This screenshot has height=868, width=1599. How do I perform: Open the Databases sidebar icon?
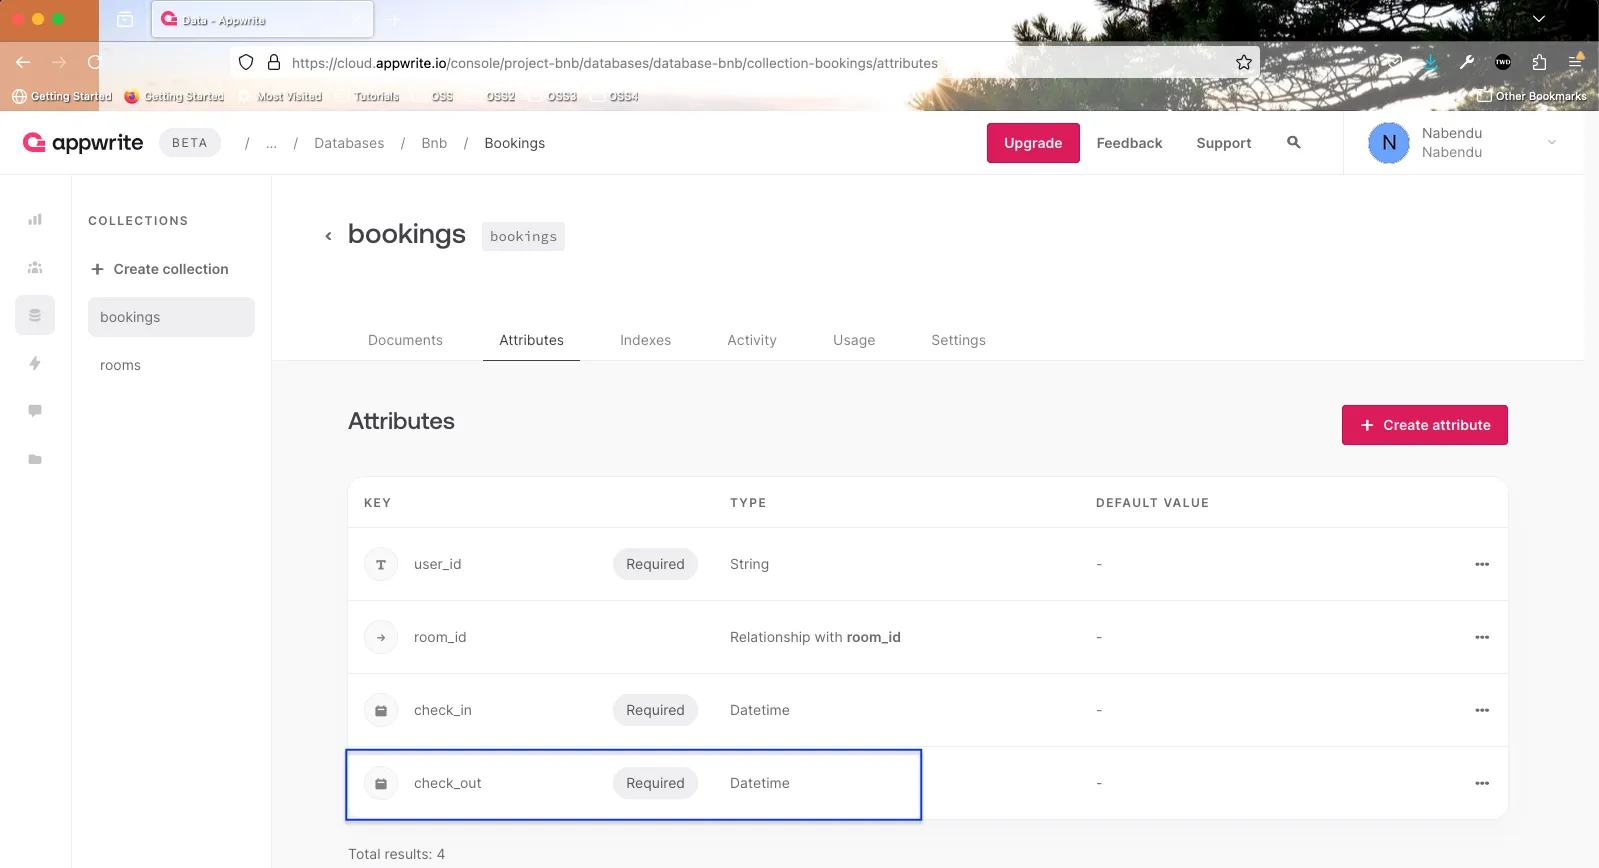(35, 315)
